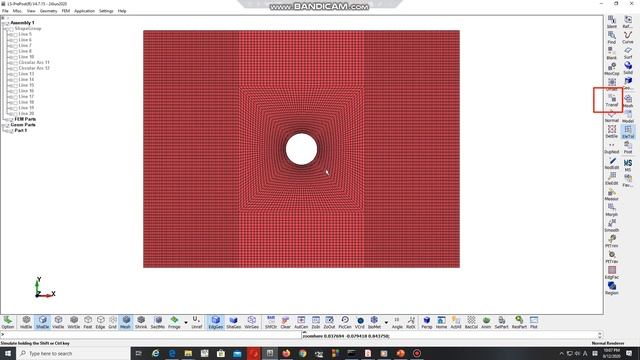Open the Geometry menu

tap(49, 11)
